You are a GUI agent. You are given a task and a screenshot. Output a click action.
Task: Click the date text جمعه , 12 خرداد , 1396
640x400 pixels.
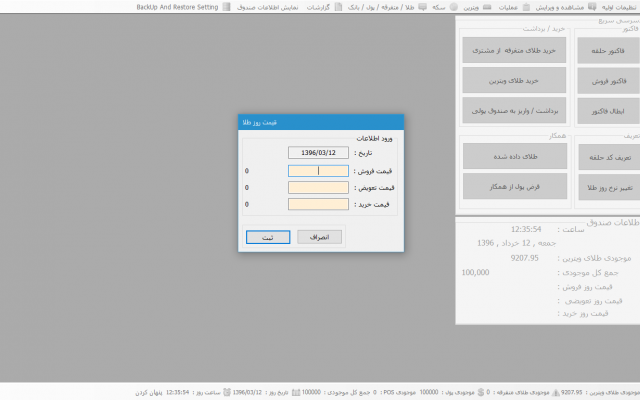[516, 243]
